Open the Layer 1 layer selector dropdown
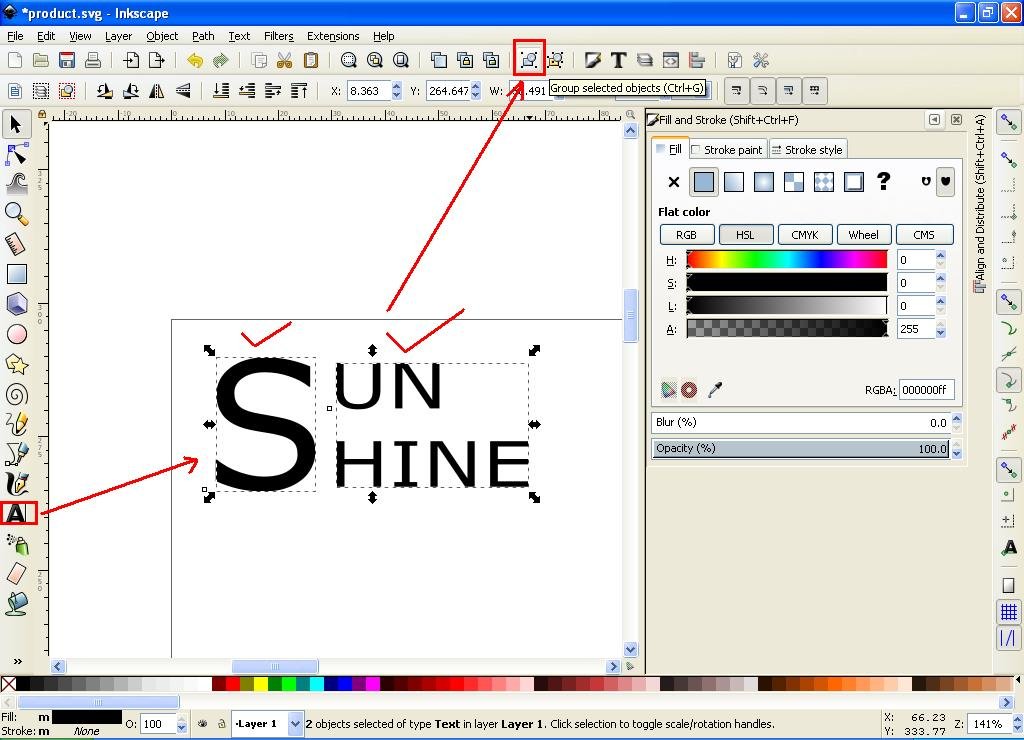 coord(295,723)
